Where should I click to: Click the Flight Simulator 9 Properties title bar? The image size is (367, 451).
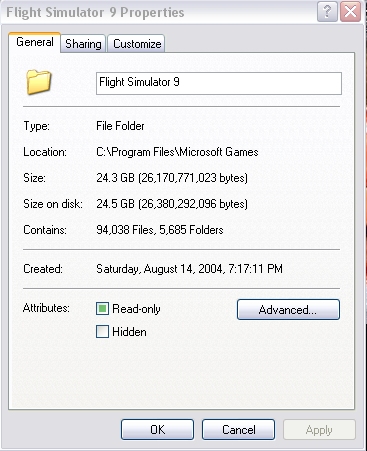point(160,12)
